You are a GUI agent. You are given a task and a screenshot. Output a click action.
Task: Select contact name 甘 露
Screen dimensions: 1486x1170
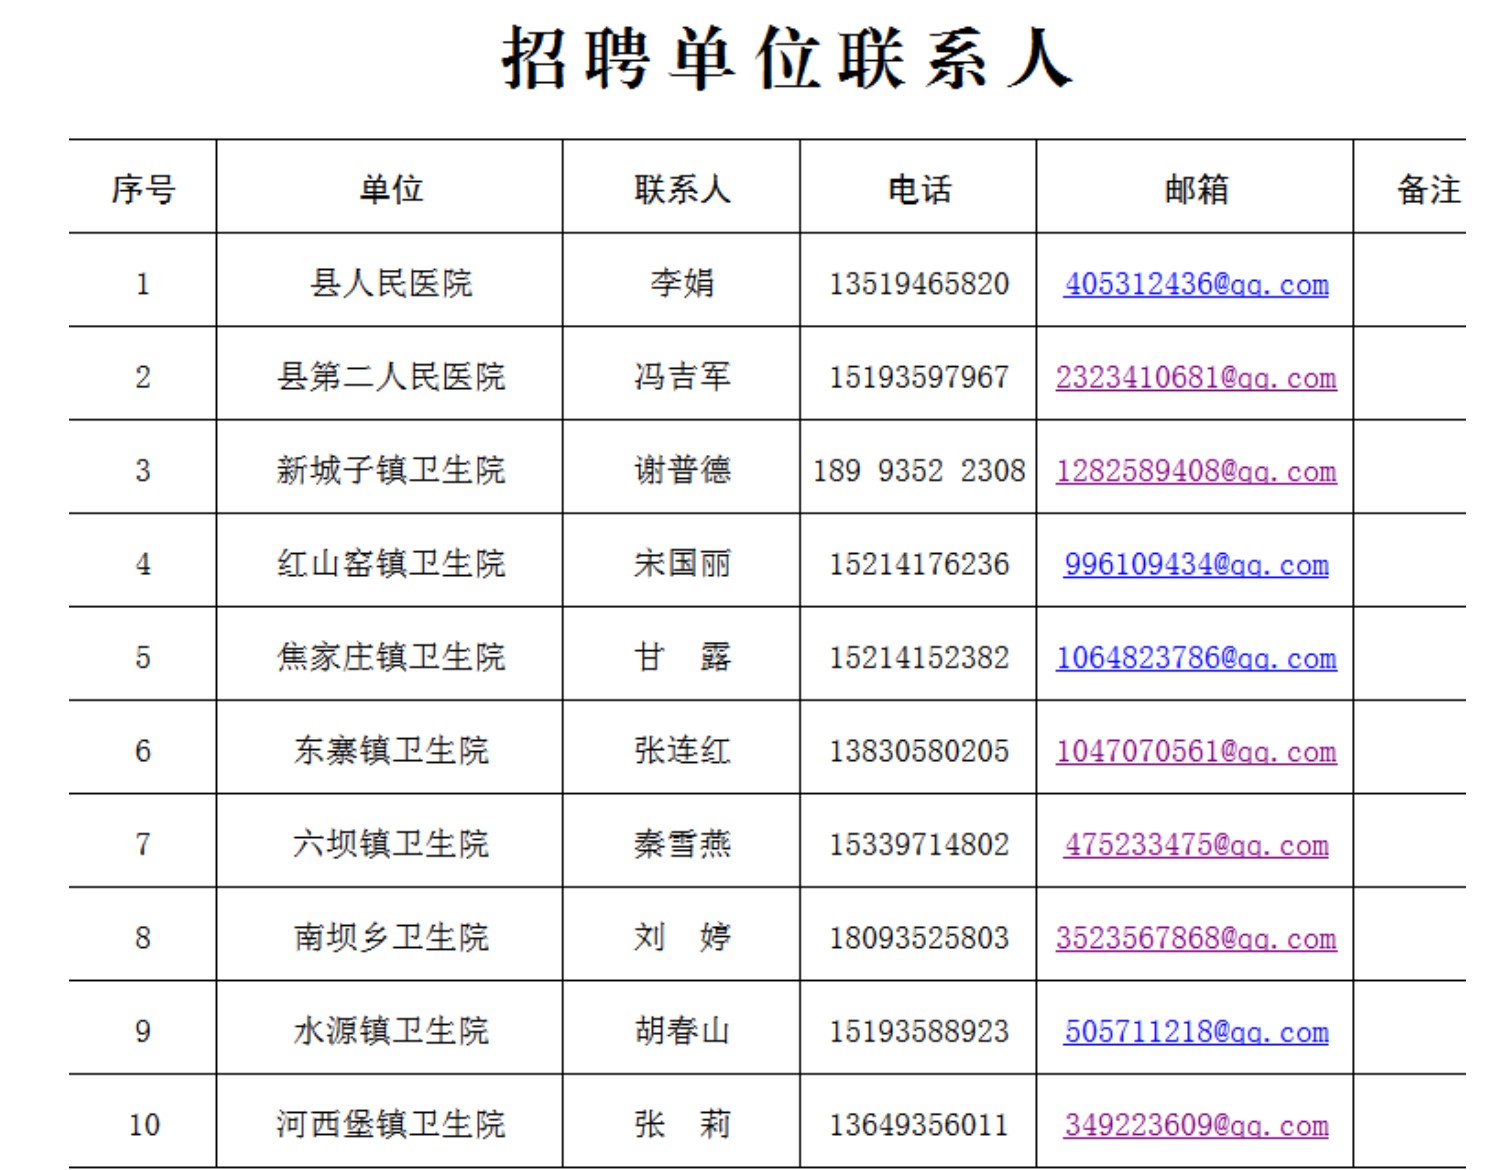coord(682,657)
